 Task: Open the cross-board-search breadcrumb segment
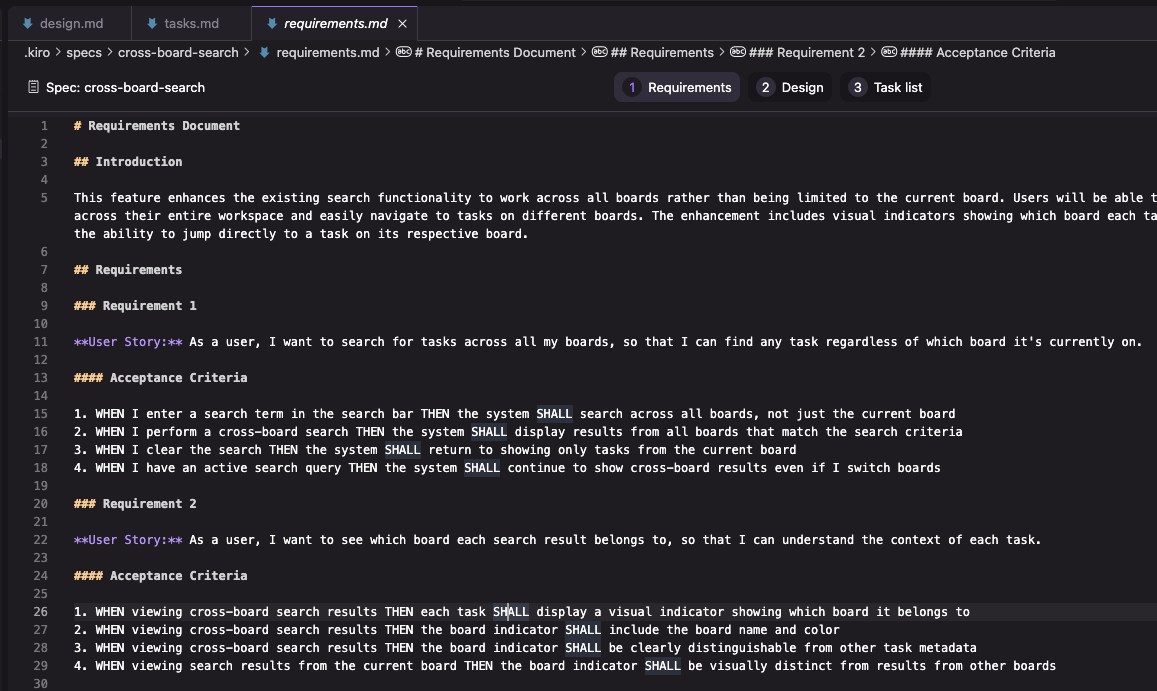178,53
